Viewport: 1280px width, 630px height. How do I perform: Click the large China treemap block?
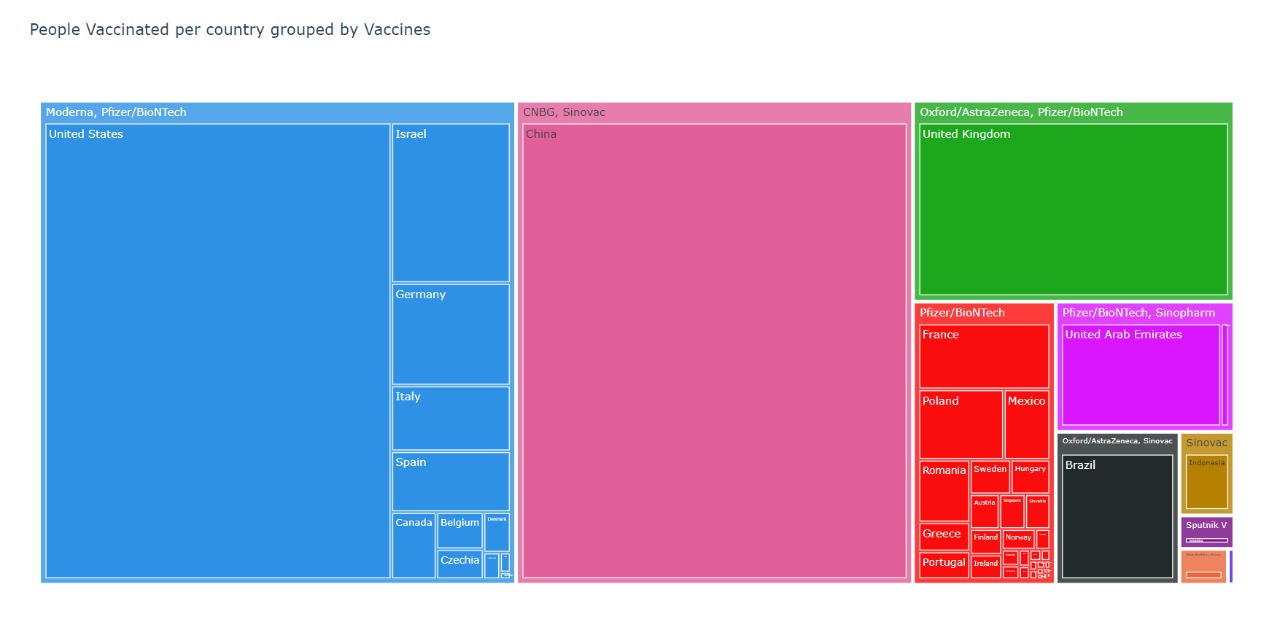(715, 351)
